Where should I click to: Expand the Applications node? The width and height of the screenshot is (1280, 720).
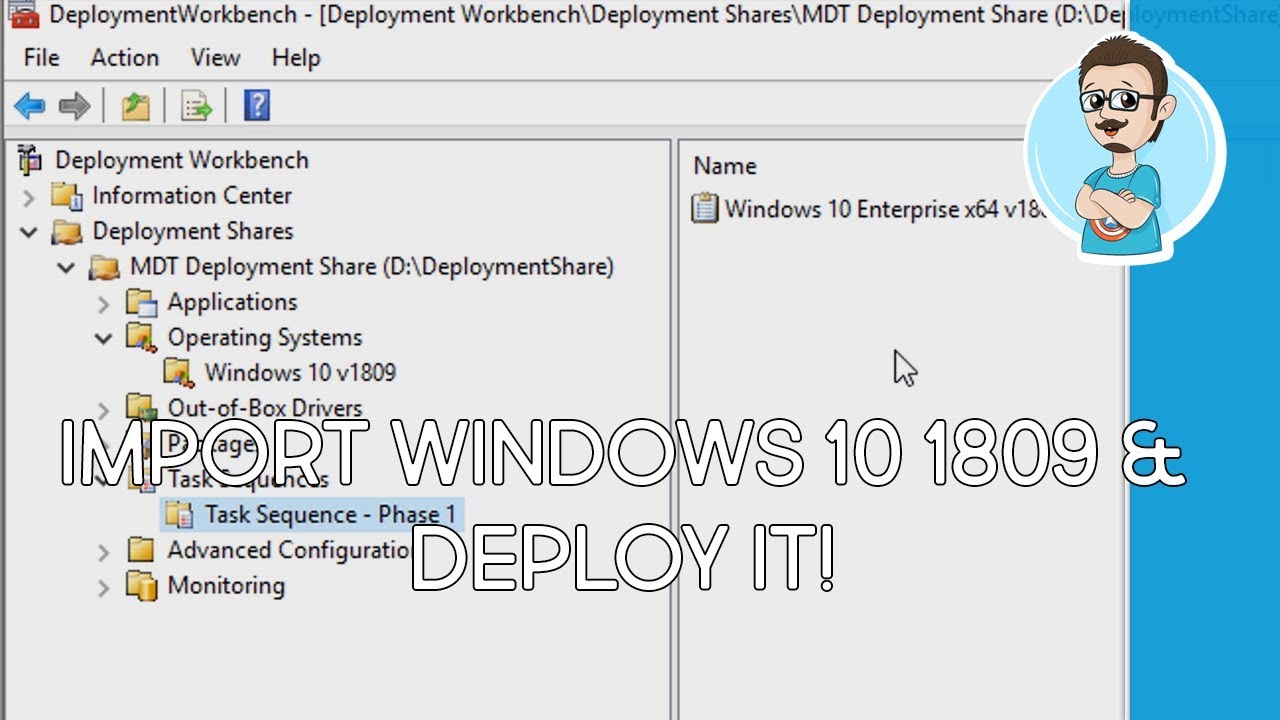(104, 303)
